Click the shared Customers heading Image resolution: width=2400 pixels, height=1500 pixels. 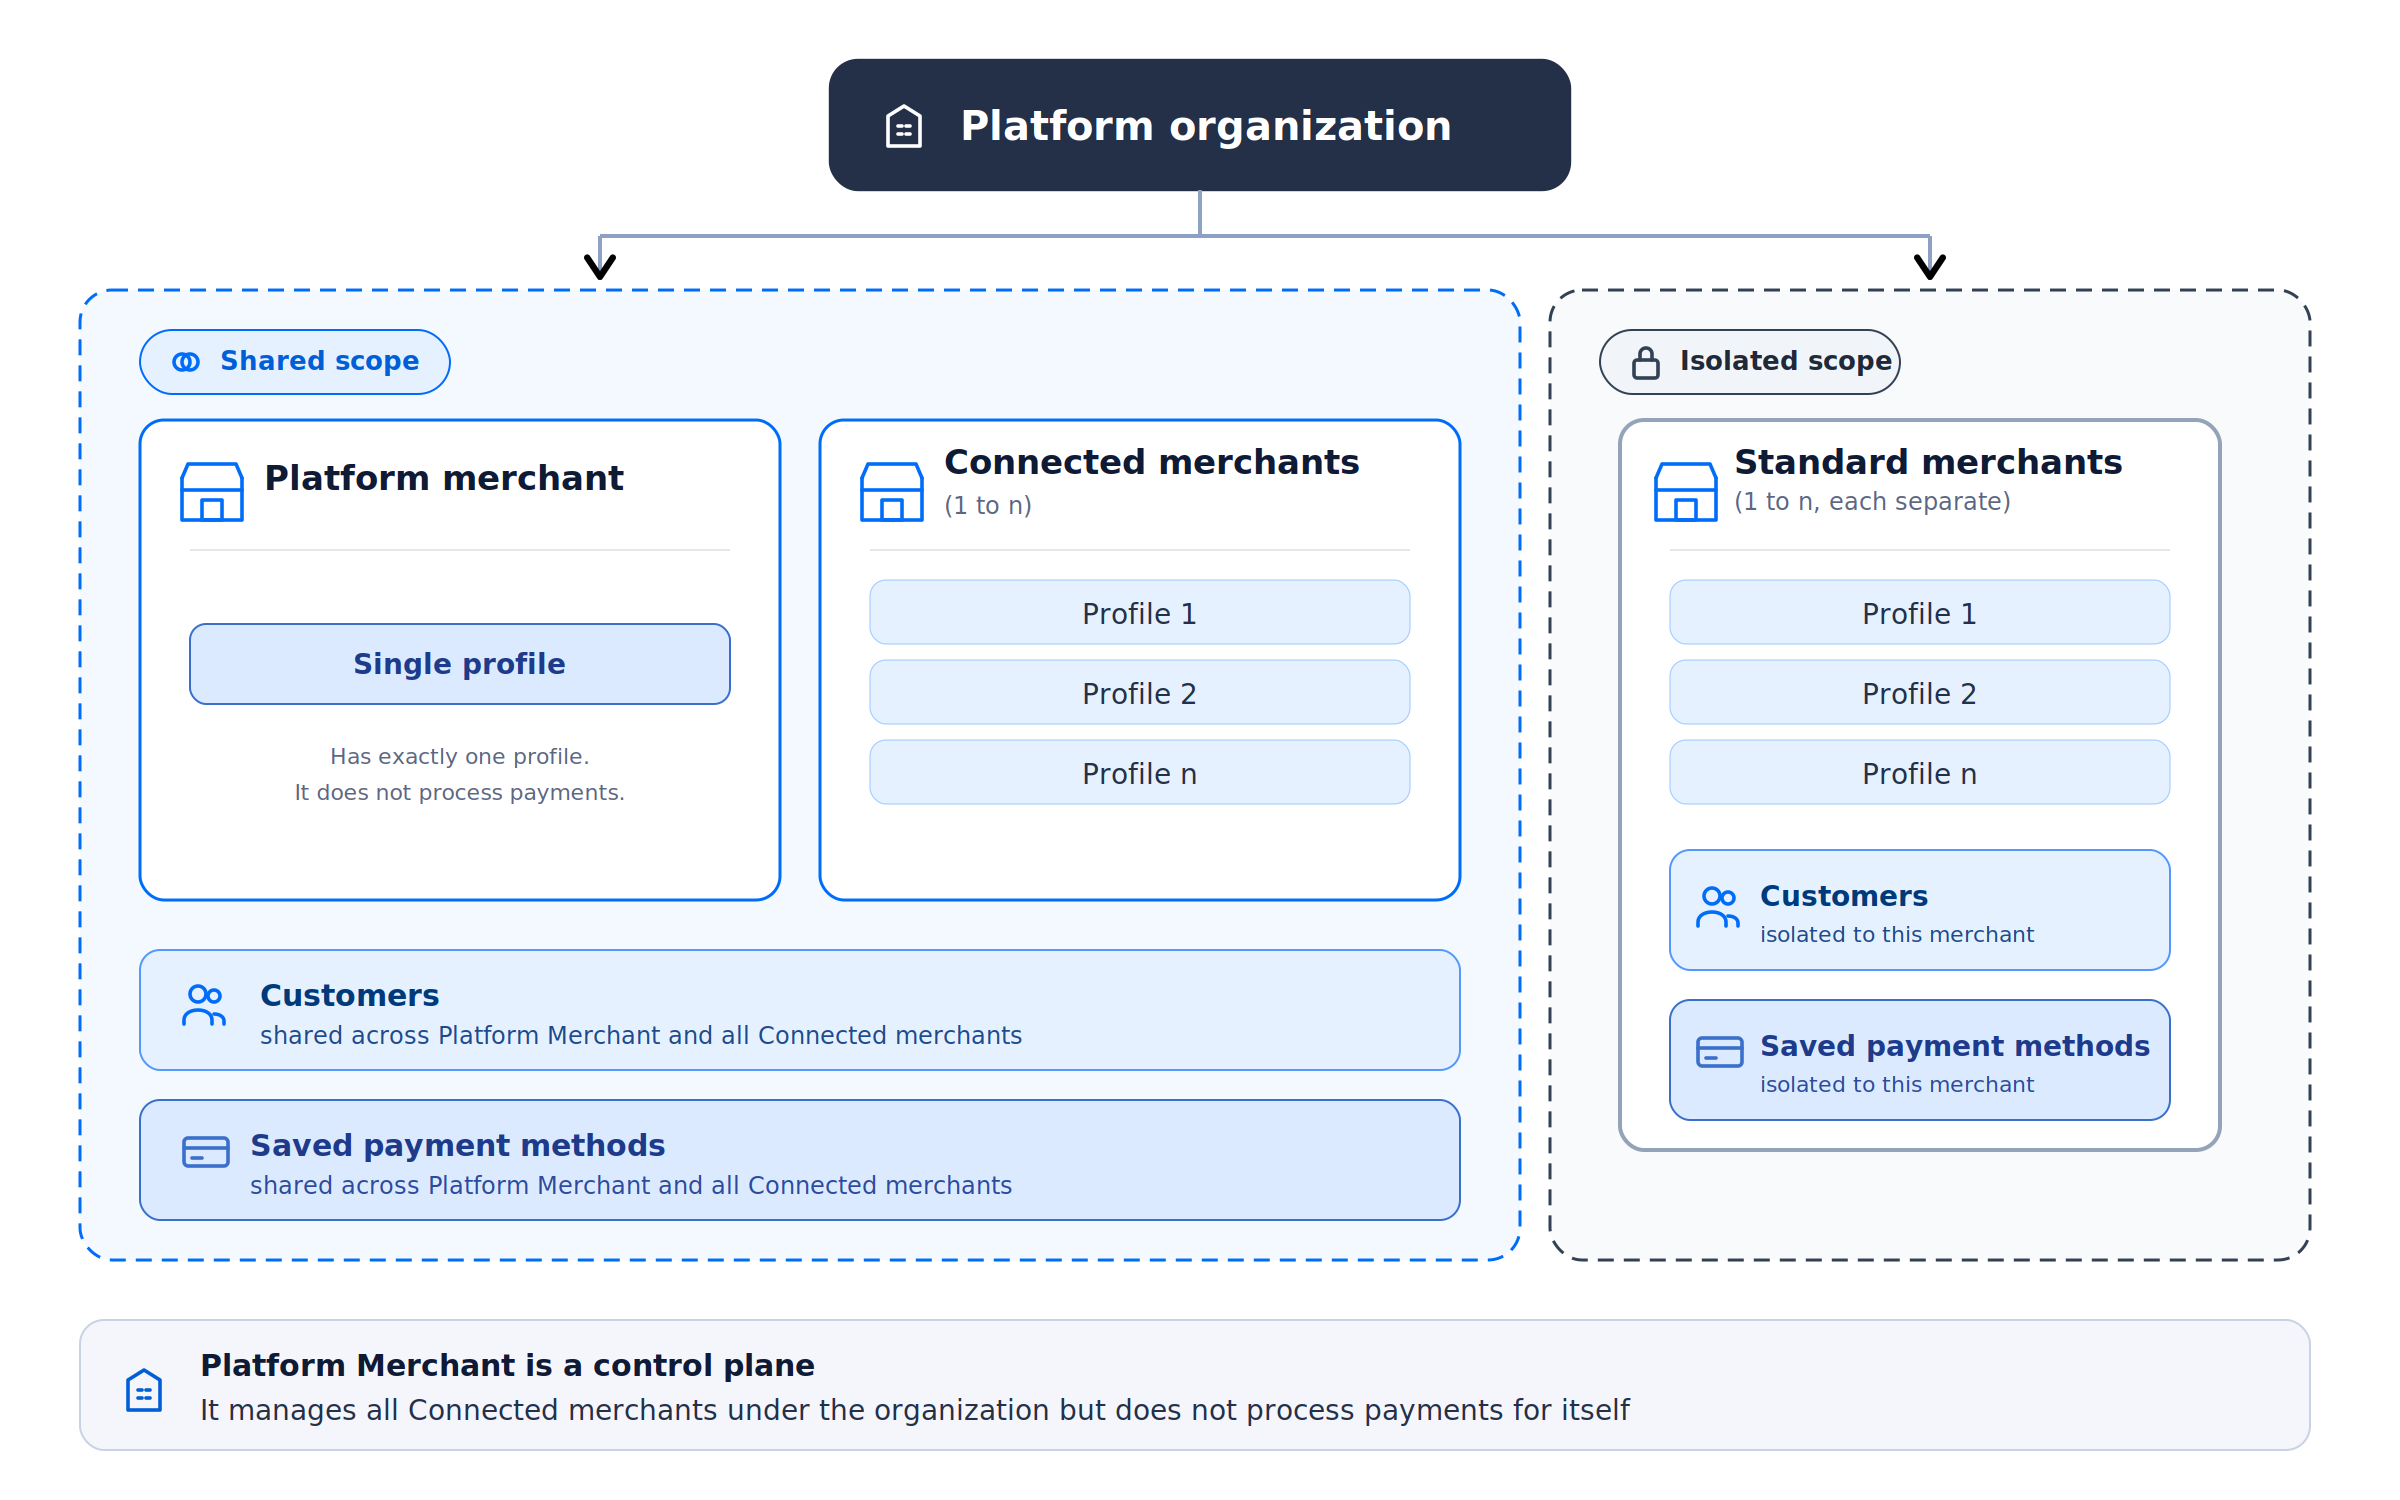(350, 996)
